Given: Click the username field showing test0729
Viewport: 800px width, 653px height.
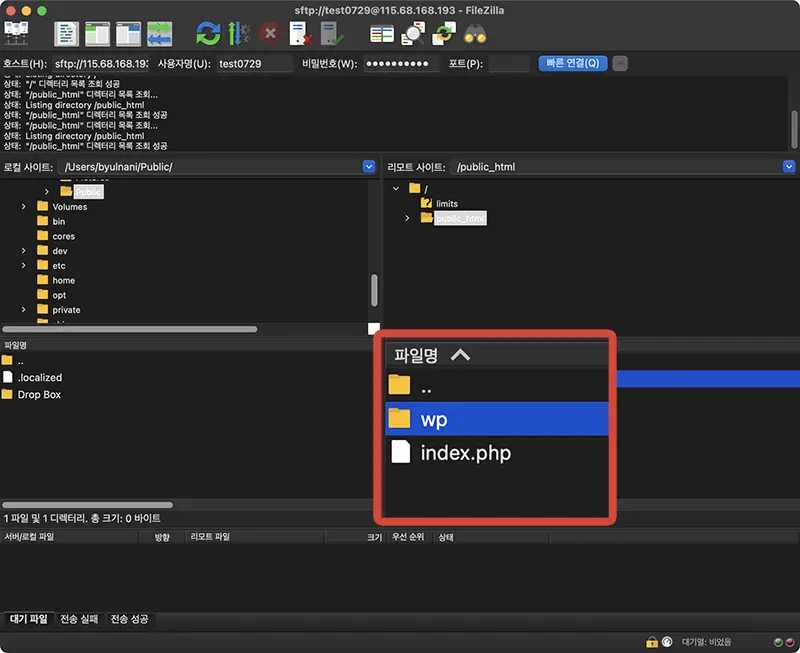Looking at the screenshot, I should 255,64.
